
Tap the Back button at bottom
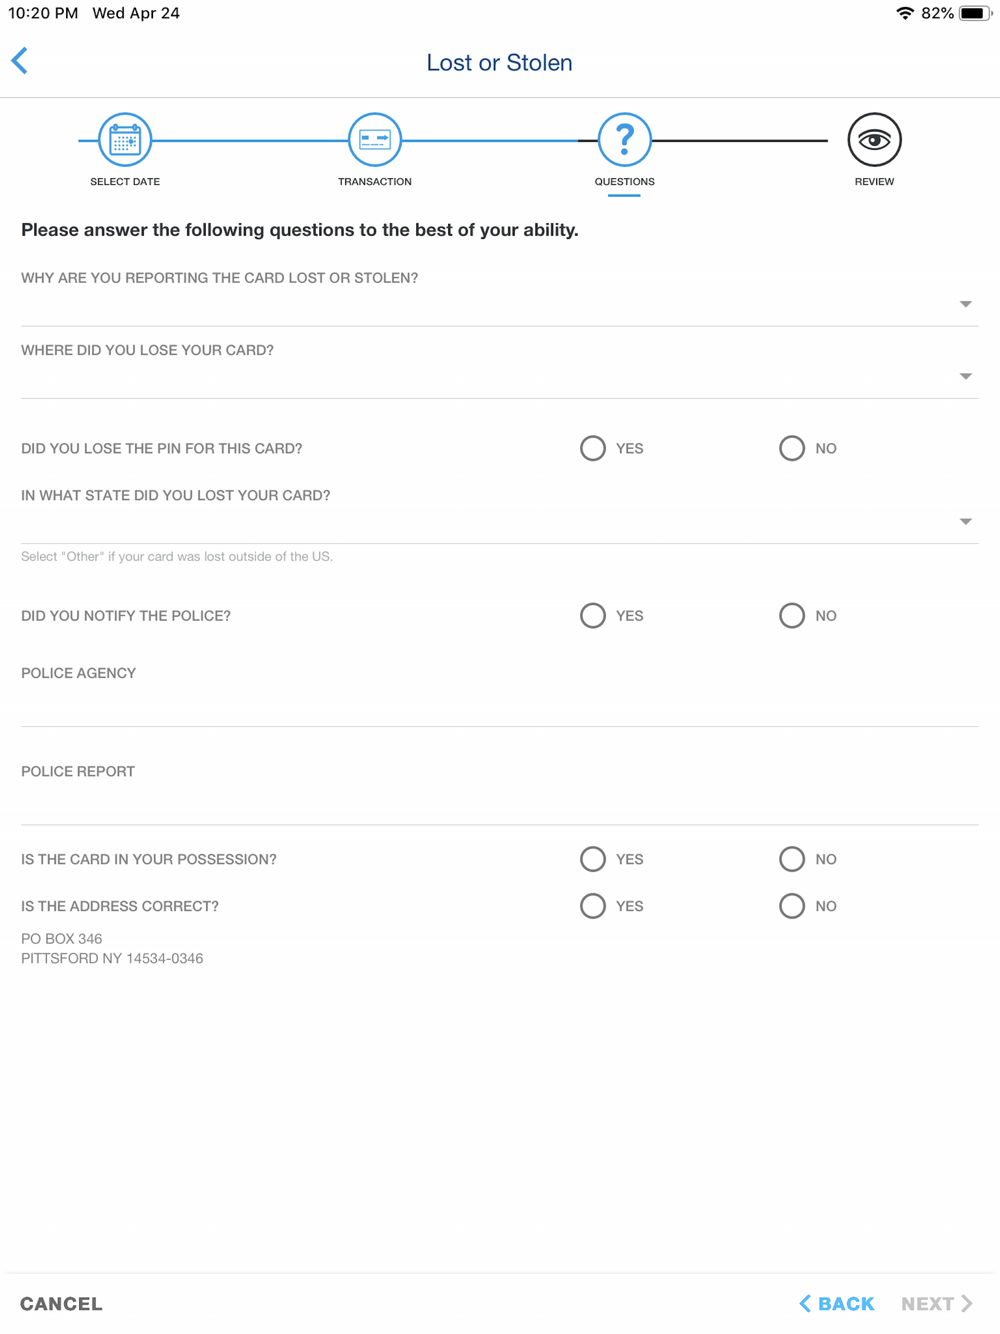837,1303
